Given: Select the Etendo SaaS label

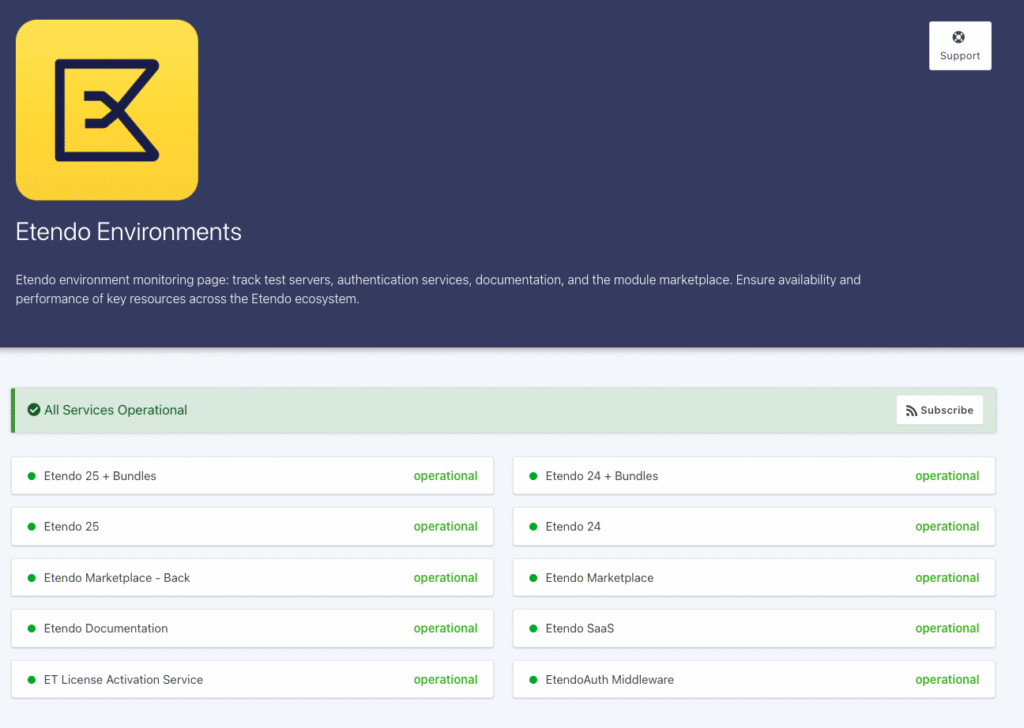Looking at the screenshot, I should [579, 628].
